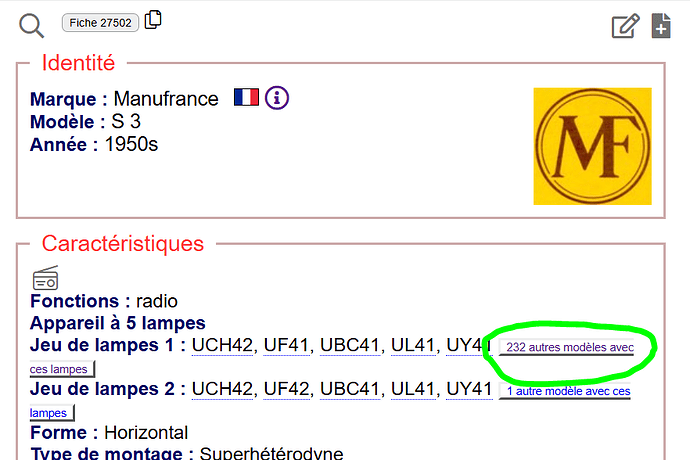Open the UBC41 link in Jeu de lampes 1

(349, 345)
